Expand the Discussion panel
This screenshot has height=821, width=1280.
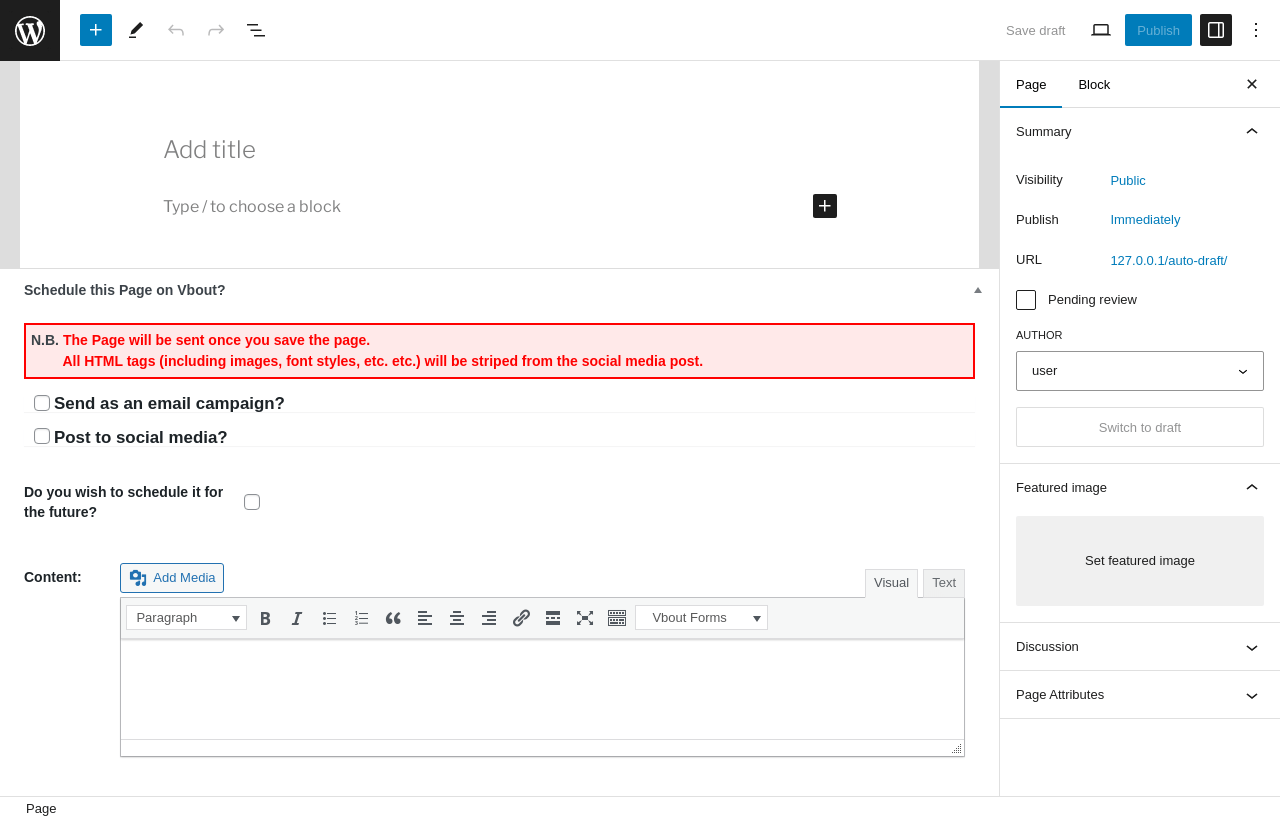click(x=1140, y=647)
